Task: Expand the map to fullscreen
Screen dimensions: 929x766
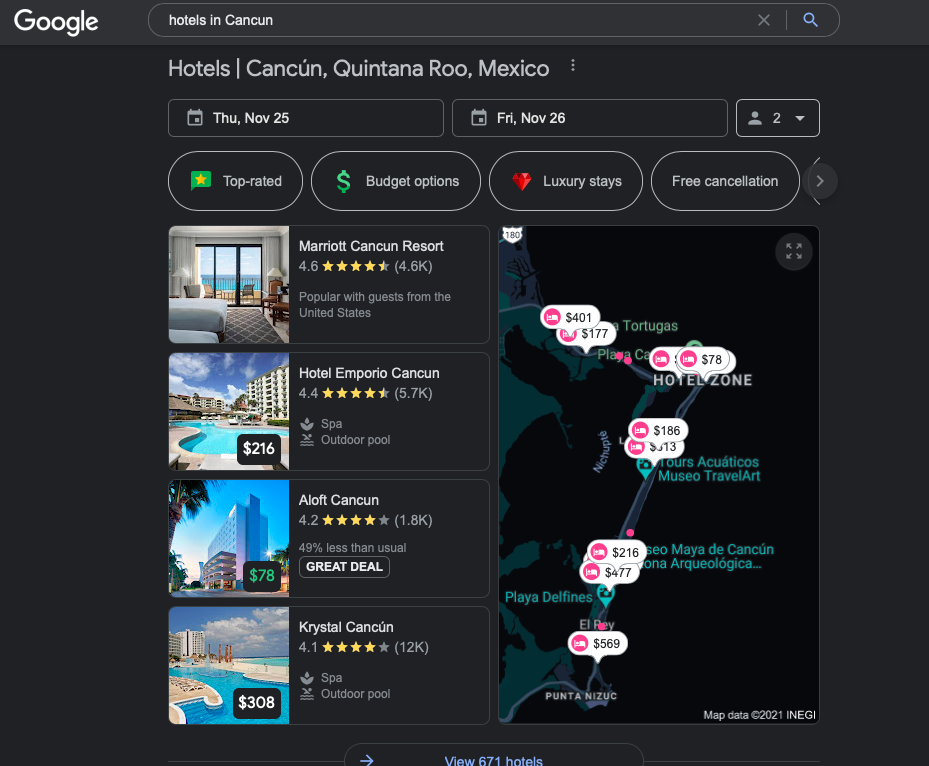Action: click(x=793, y=251)
